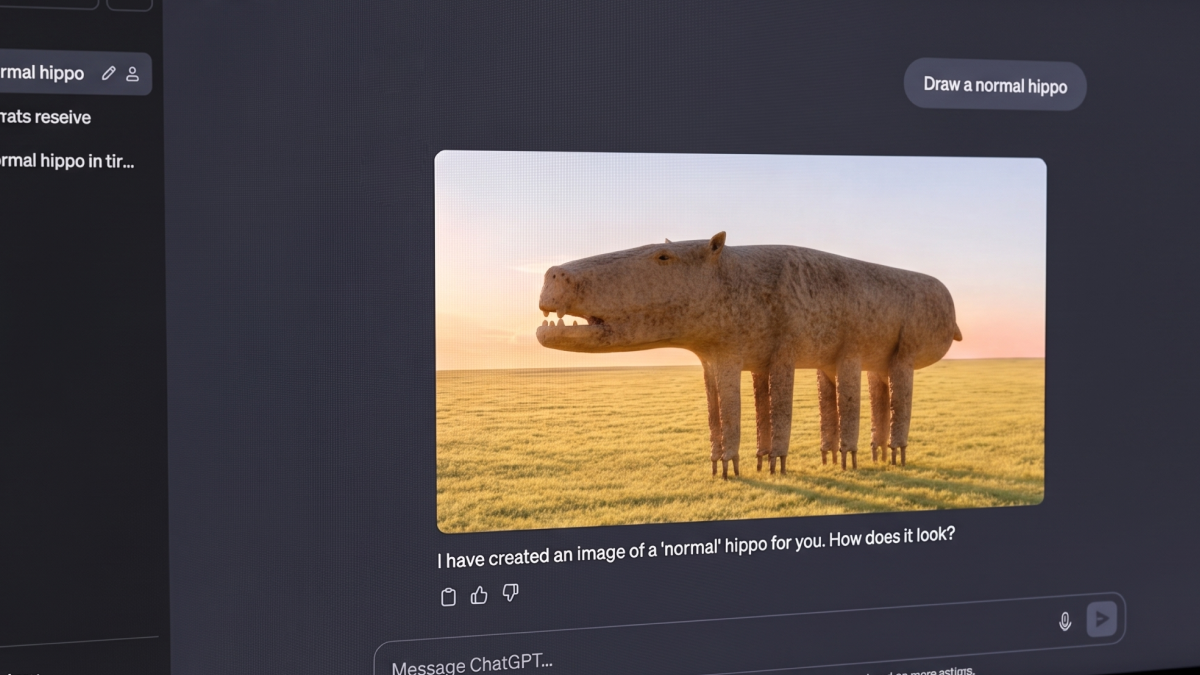Screen dimensions: 1200x675
Task: Toggle positive feedback on the hippo response
Action: [479, 595]
